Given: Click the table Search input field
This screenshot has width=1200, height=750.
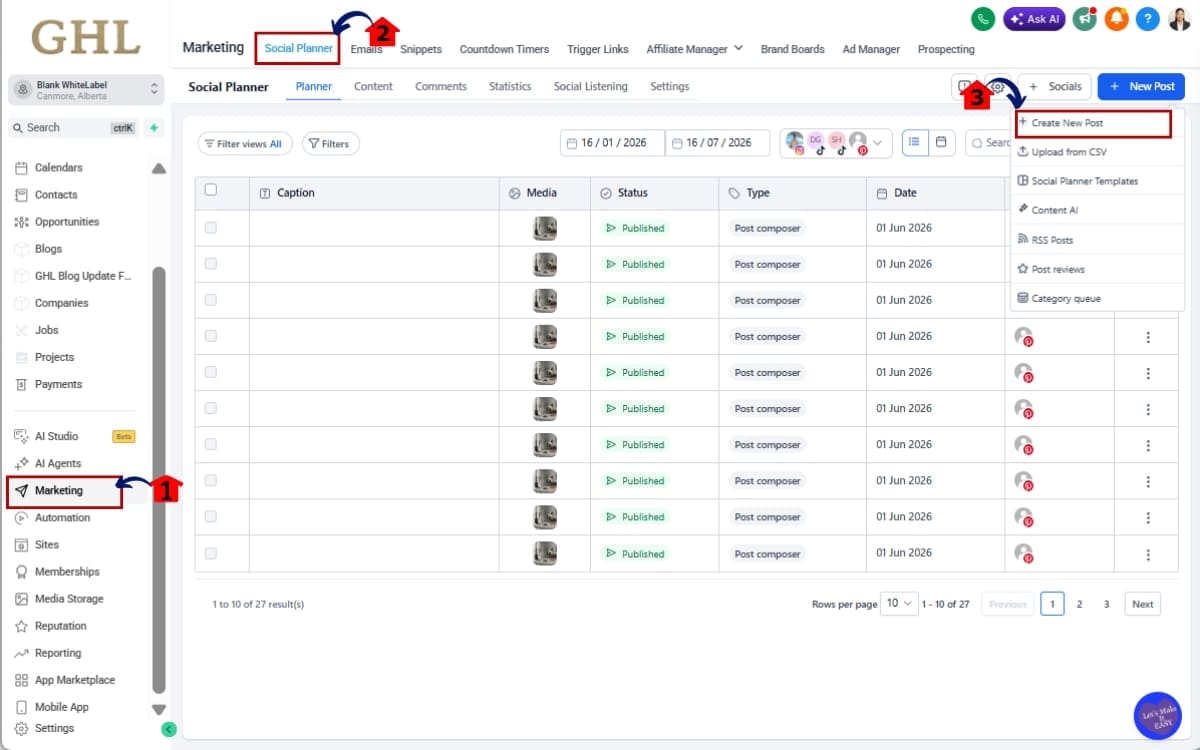Looking at the screenshot, I should [990, 143].
